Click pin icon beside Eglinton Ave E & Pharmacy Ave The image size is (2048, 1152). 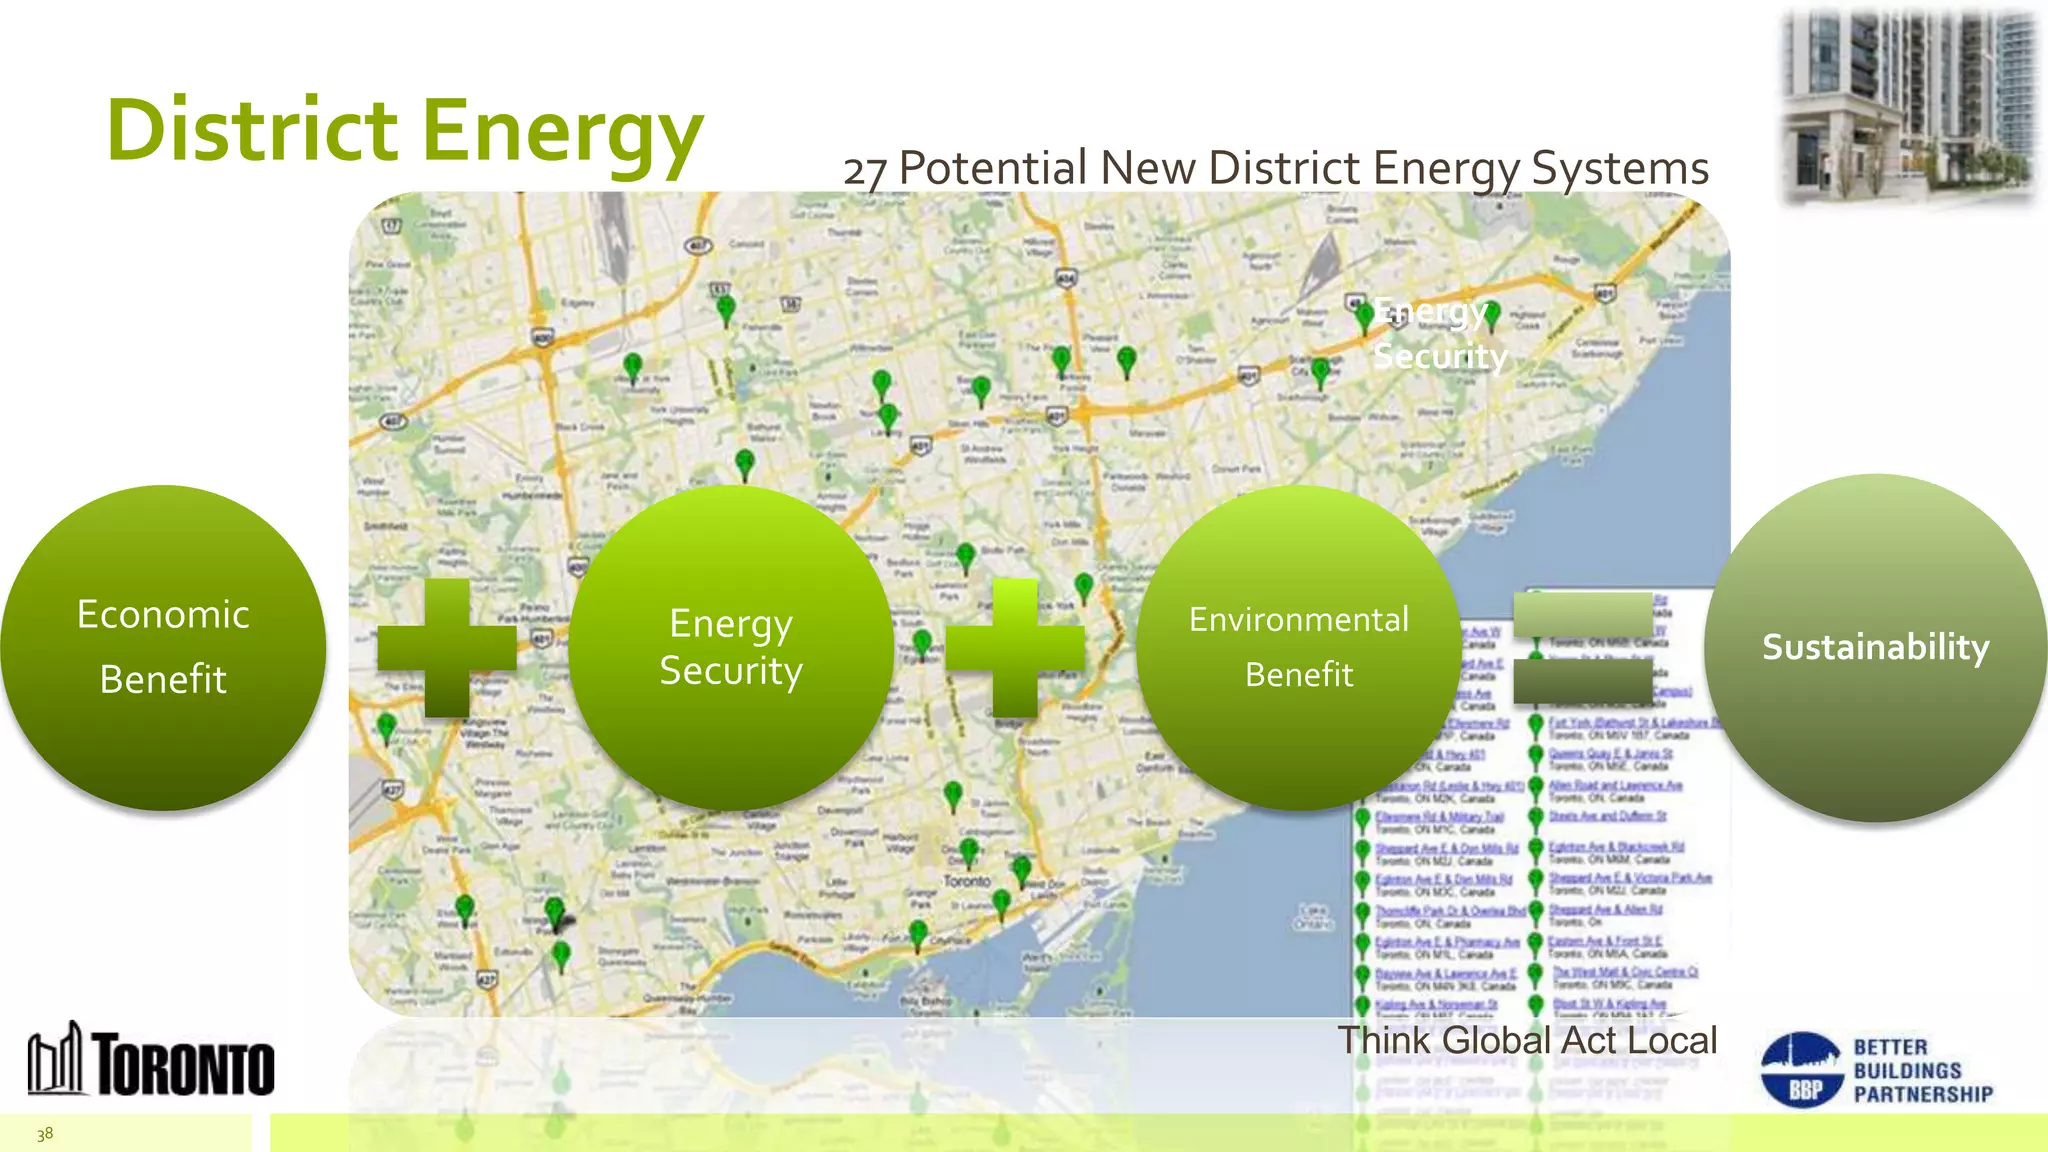(1362, 946)
